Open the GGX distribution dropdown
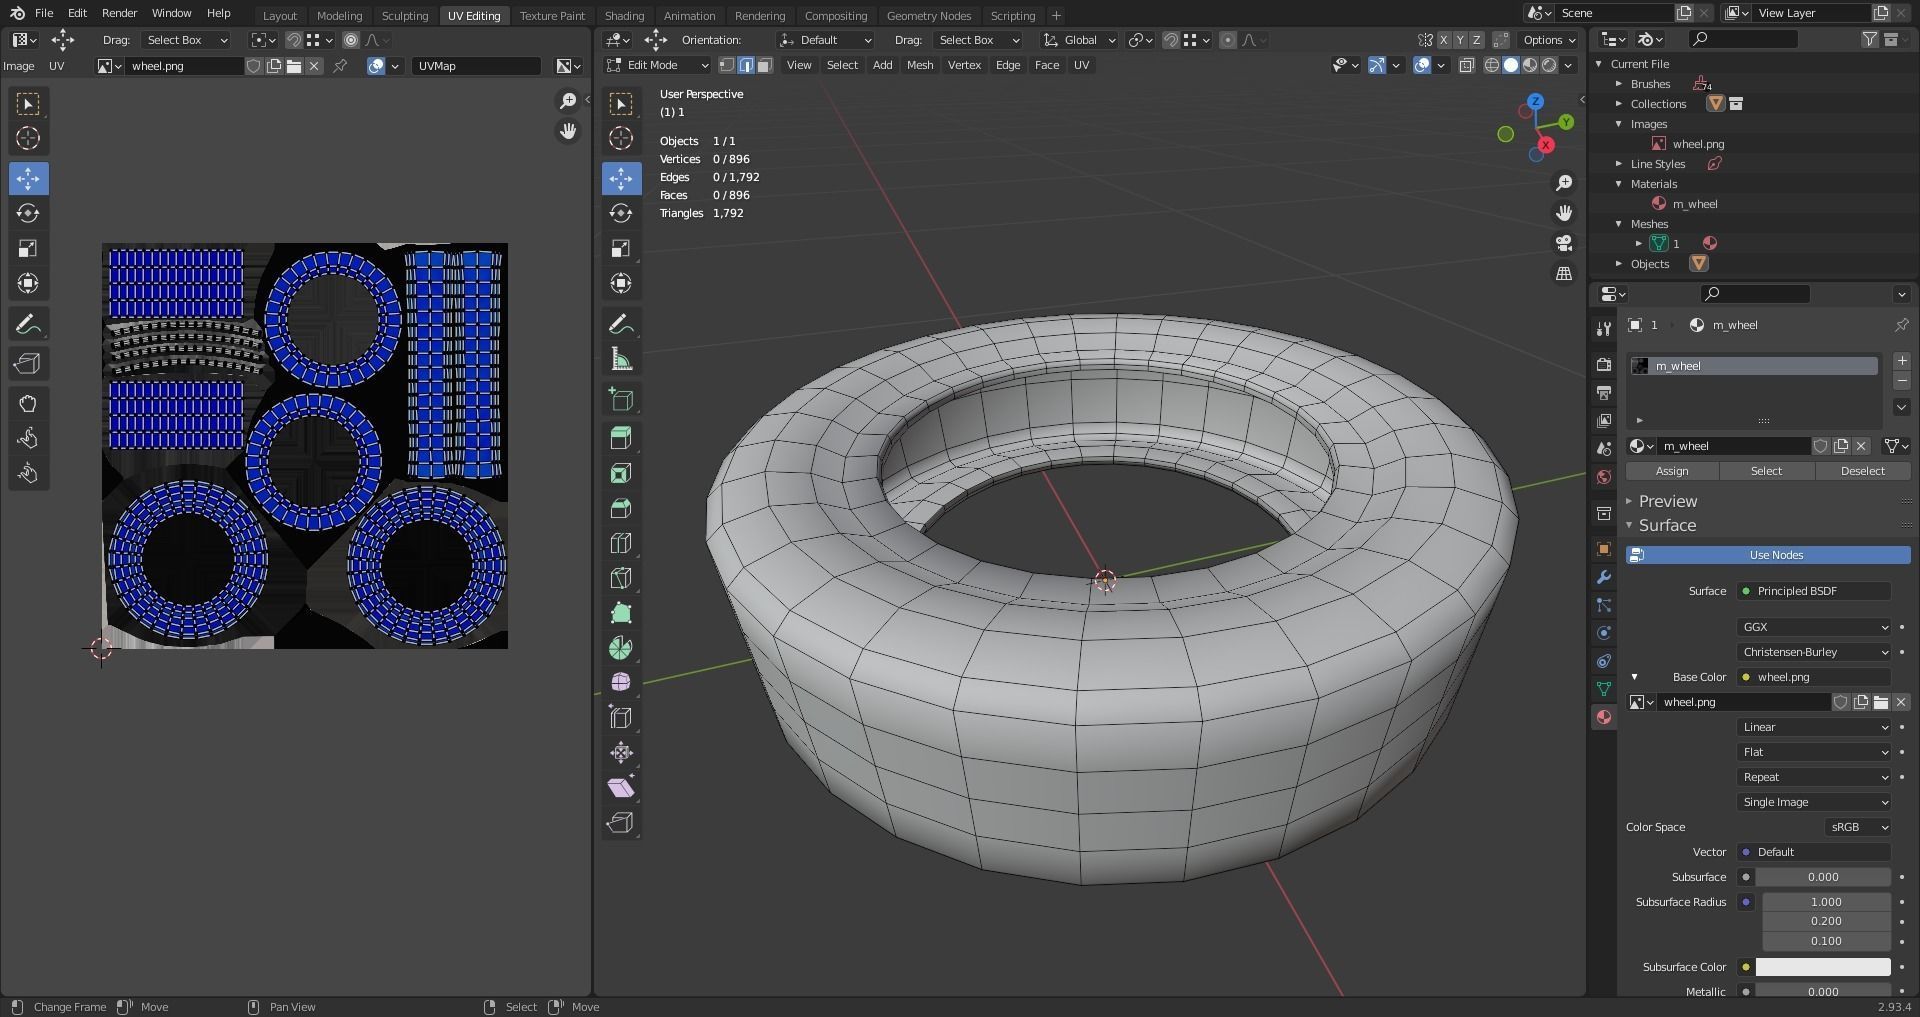 pyautogui.click(x=1814, y=627)
